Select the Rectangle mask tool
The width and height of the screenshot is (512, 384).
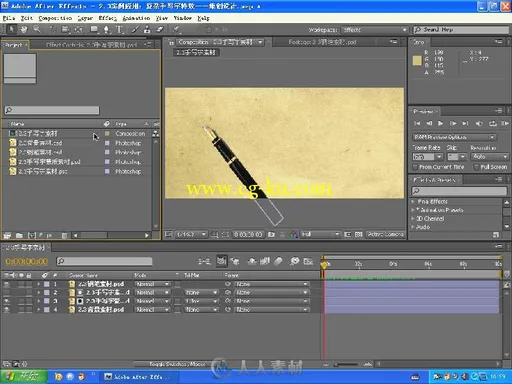(94, 30)
